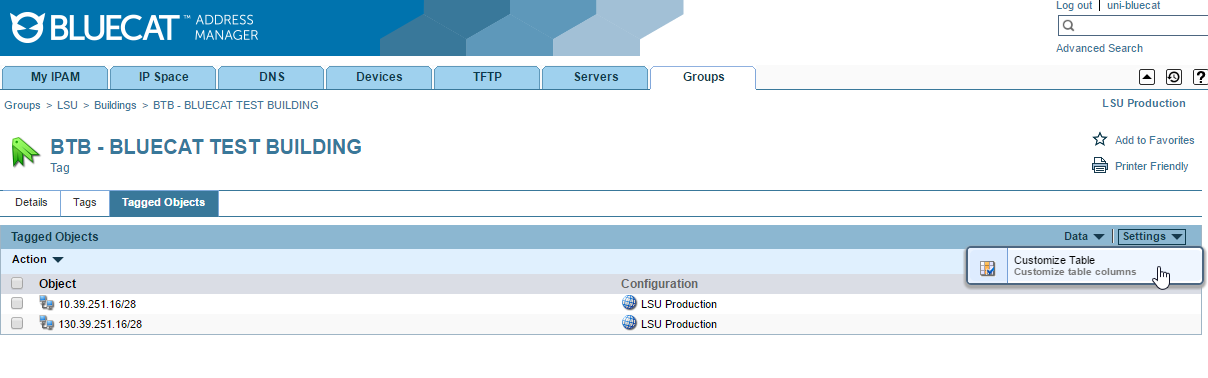Check the box for 130.39.251.16/28
The height and width of the screenshot is (378, 1208).
coord(17,323)
